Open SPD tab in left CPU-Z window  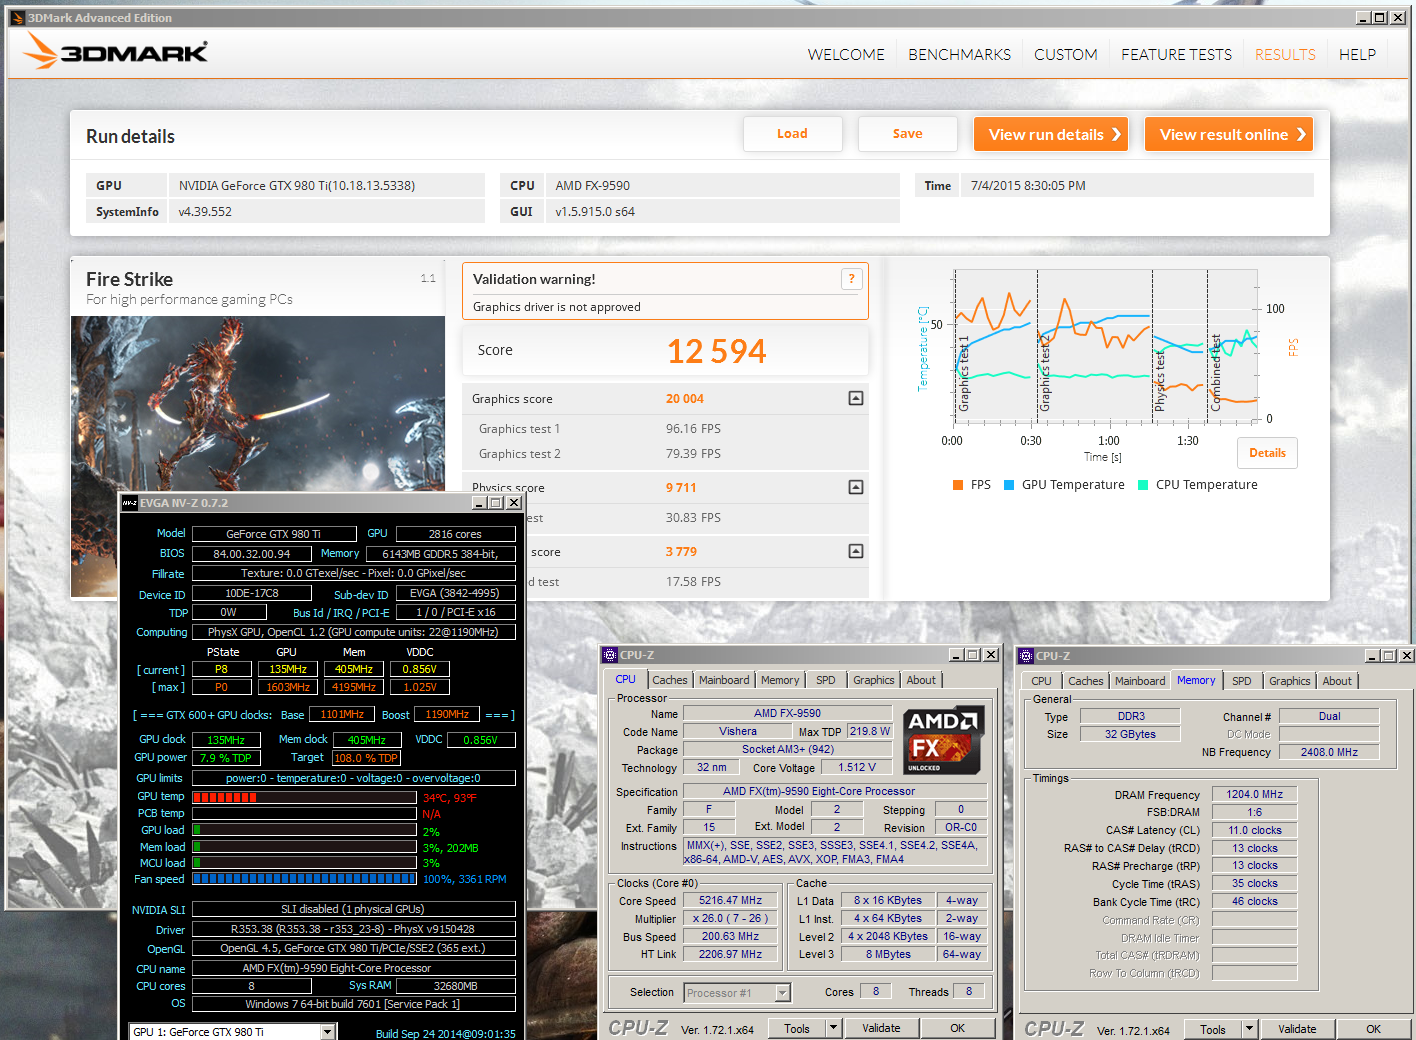[825, 680]
